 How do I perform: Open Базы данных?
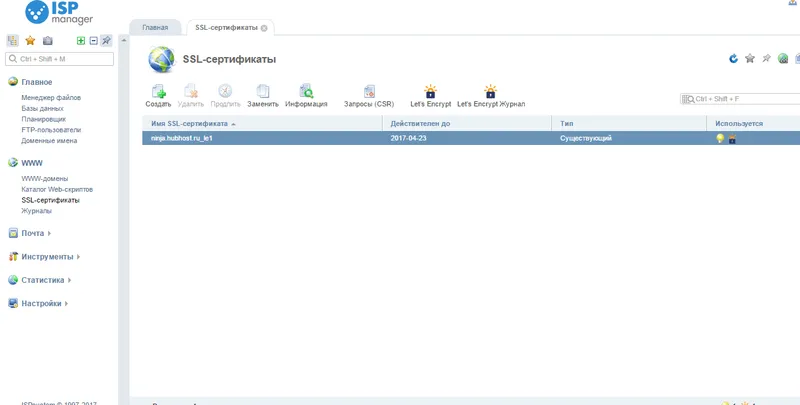pos(42,109)
